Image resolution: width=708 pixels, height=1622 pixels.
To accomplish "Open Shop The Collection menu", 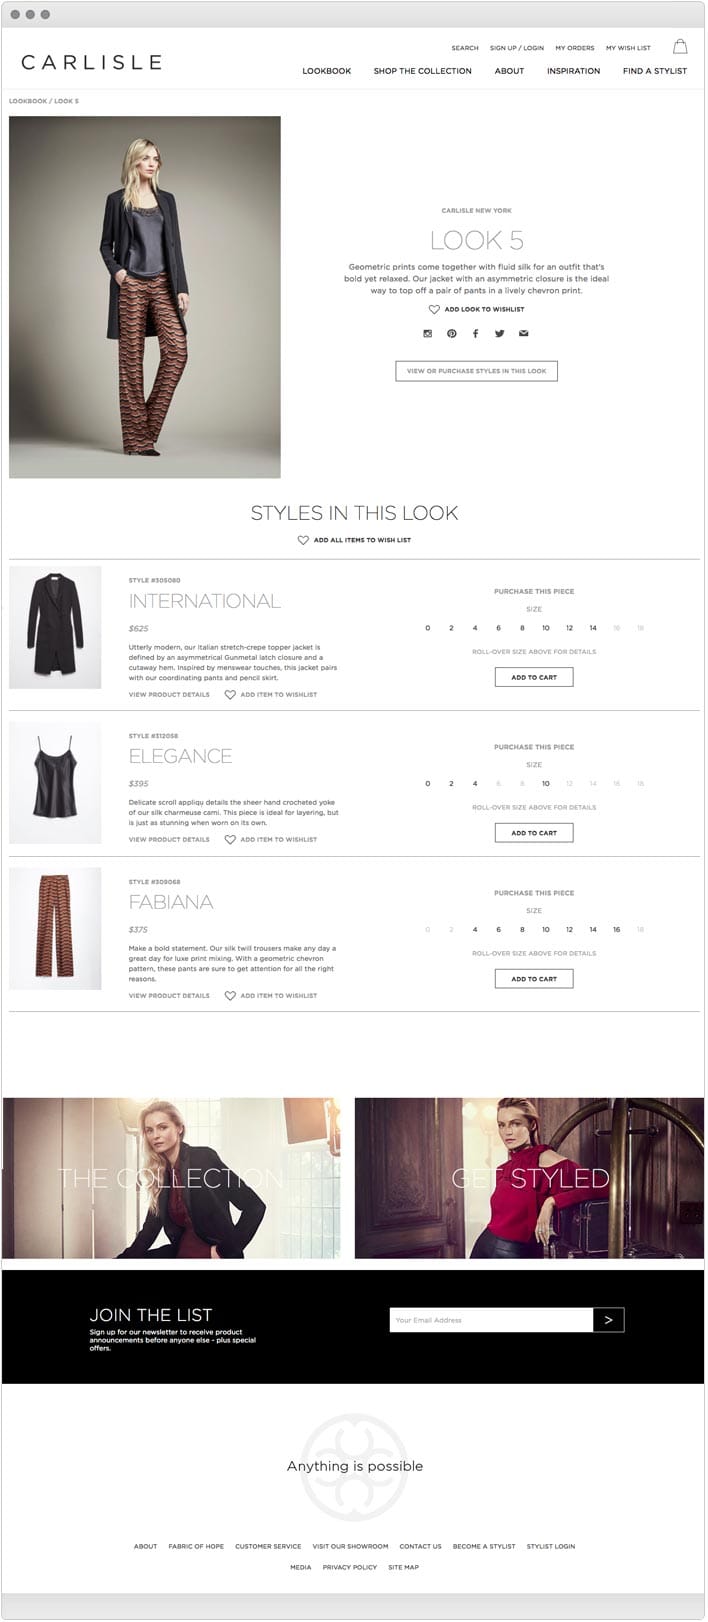I will click(423, 71).
